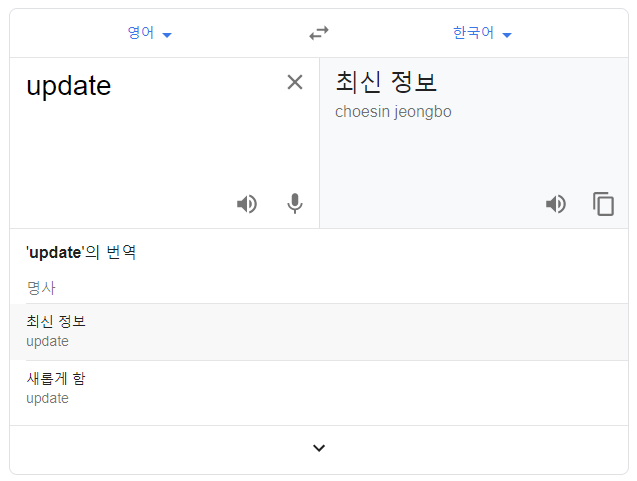Clear the source text 'update'

click(x=295, y=82)
